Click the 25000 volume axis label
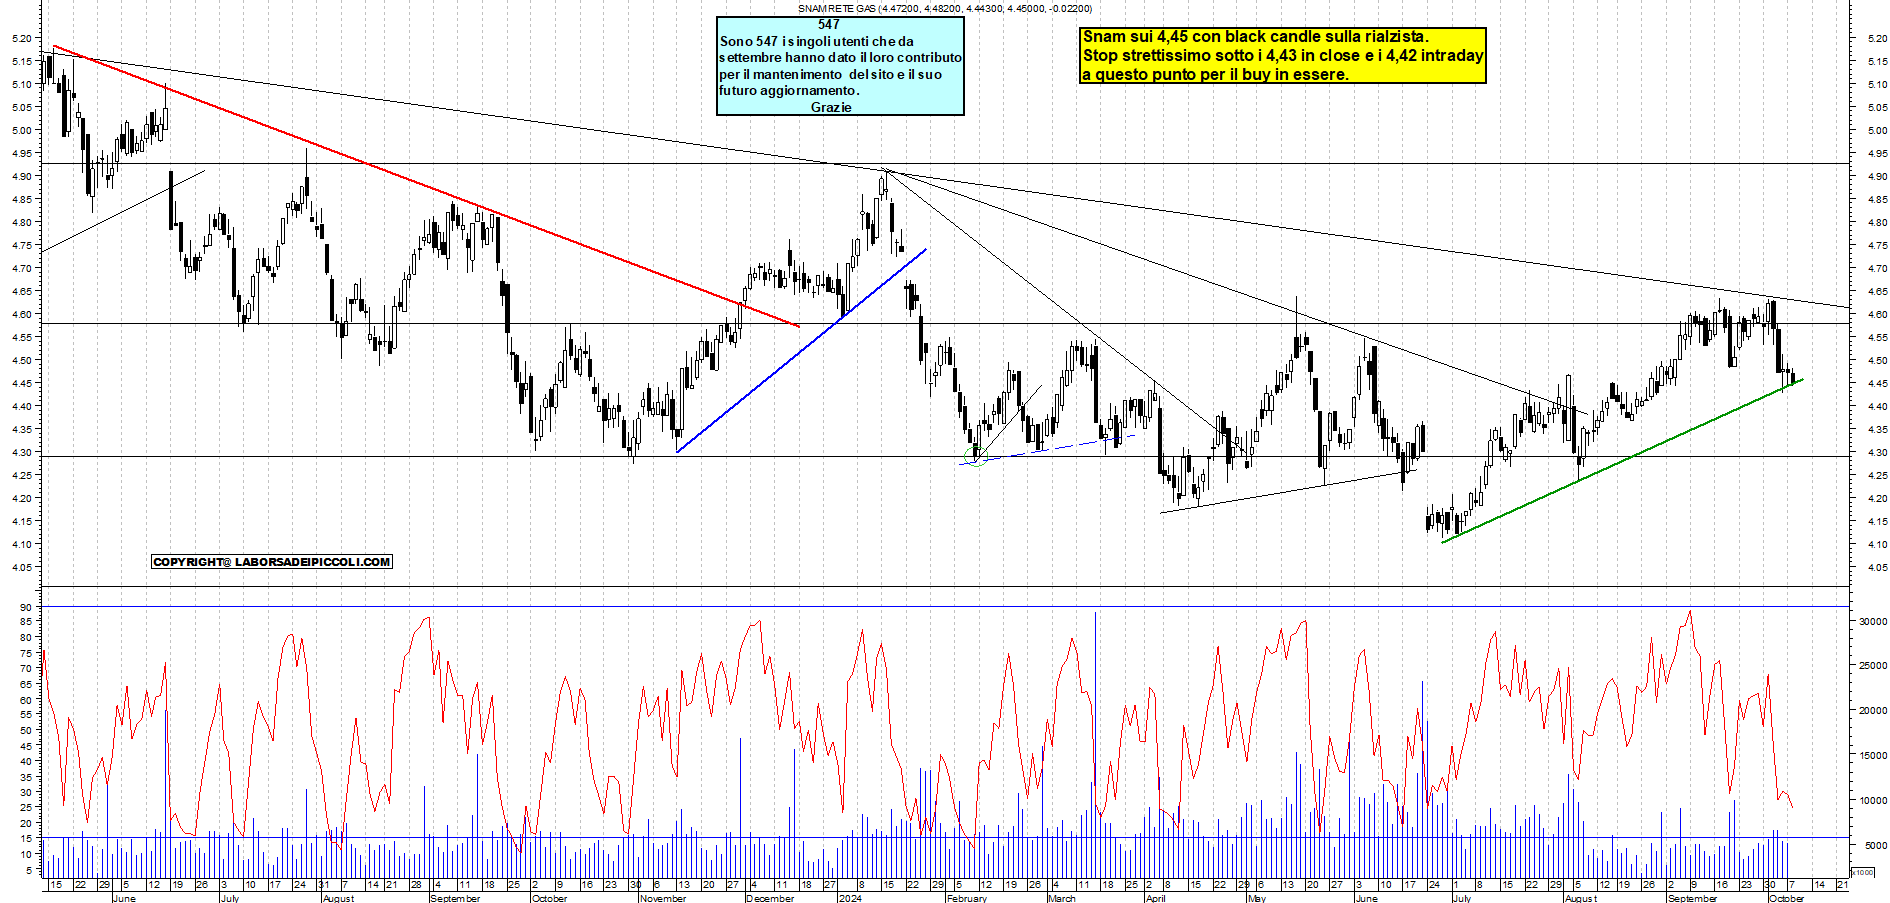This screenshot has width=1890, height=903. (1873, 665)
